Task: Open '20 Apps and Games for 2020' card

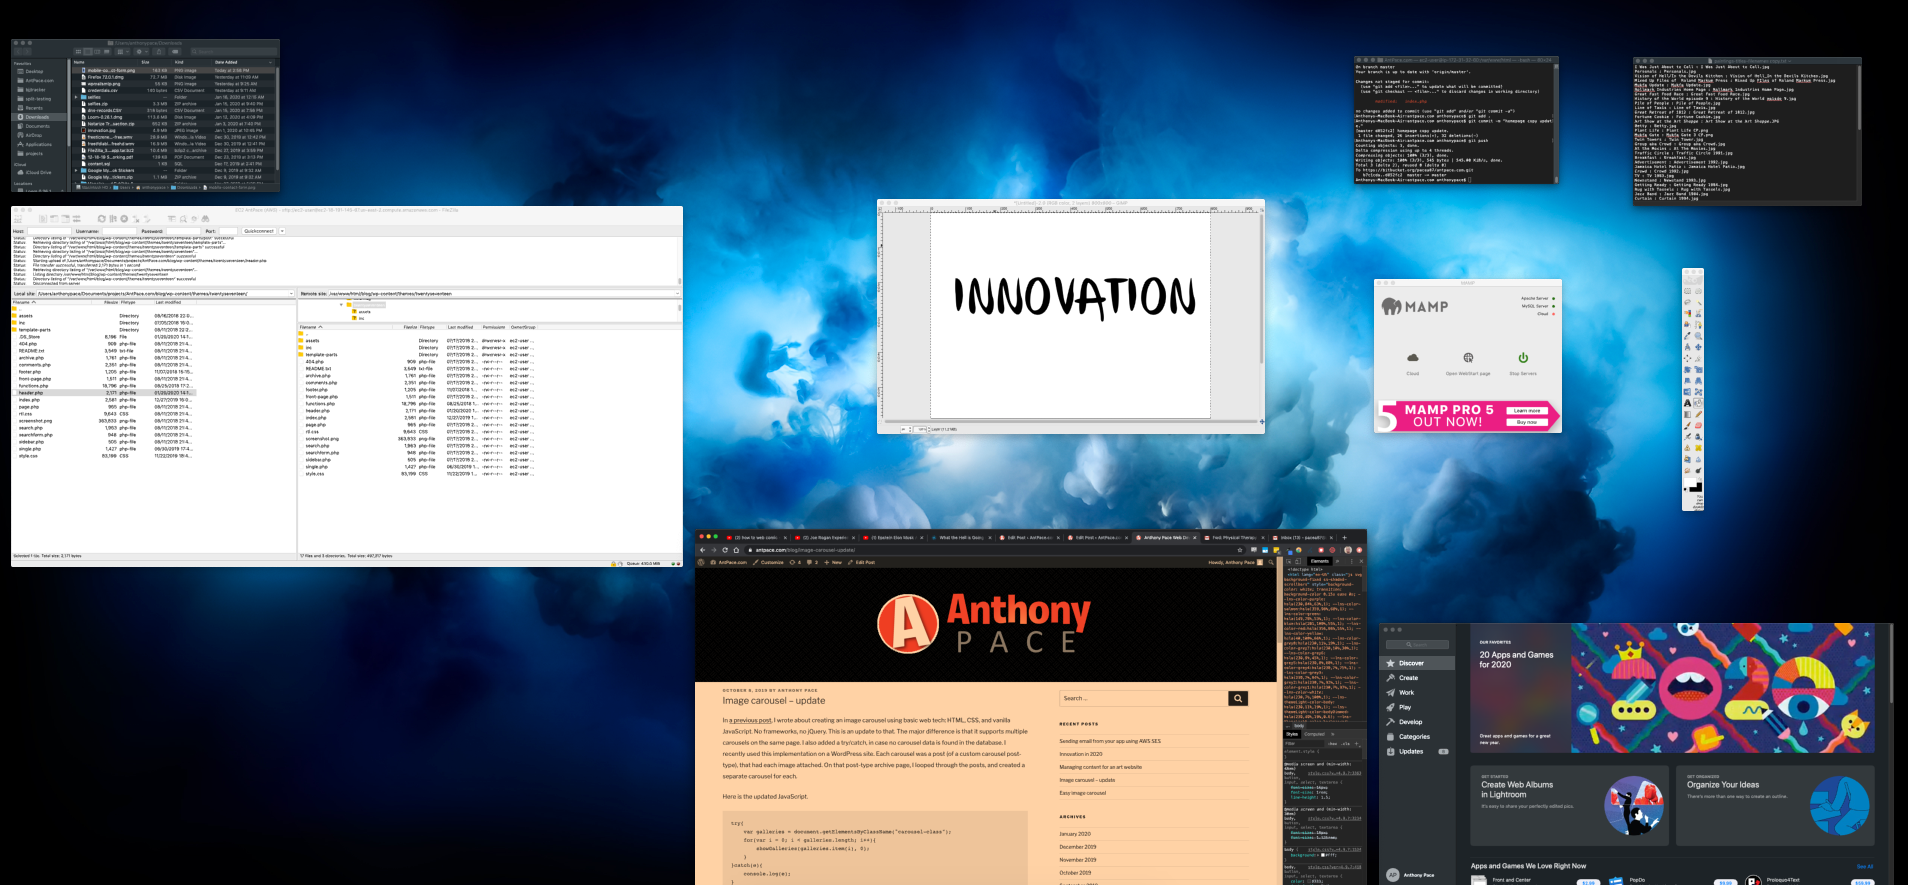Action: click(1672, 689)
